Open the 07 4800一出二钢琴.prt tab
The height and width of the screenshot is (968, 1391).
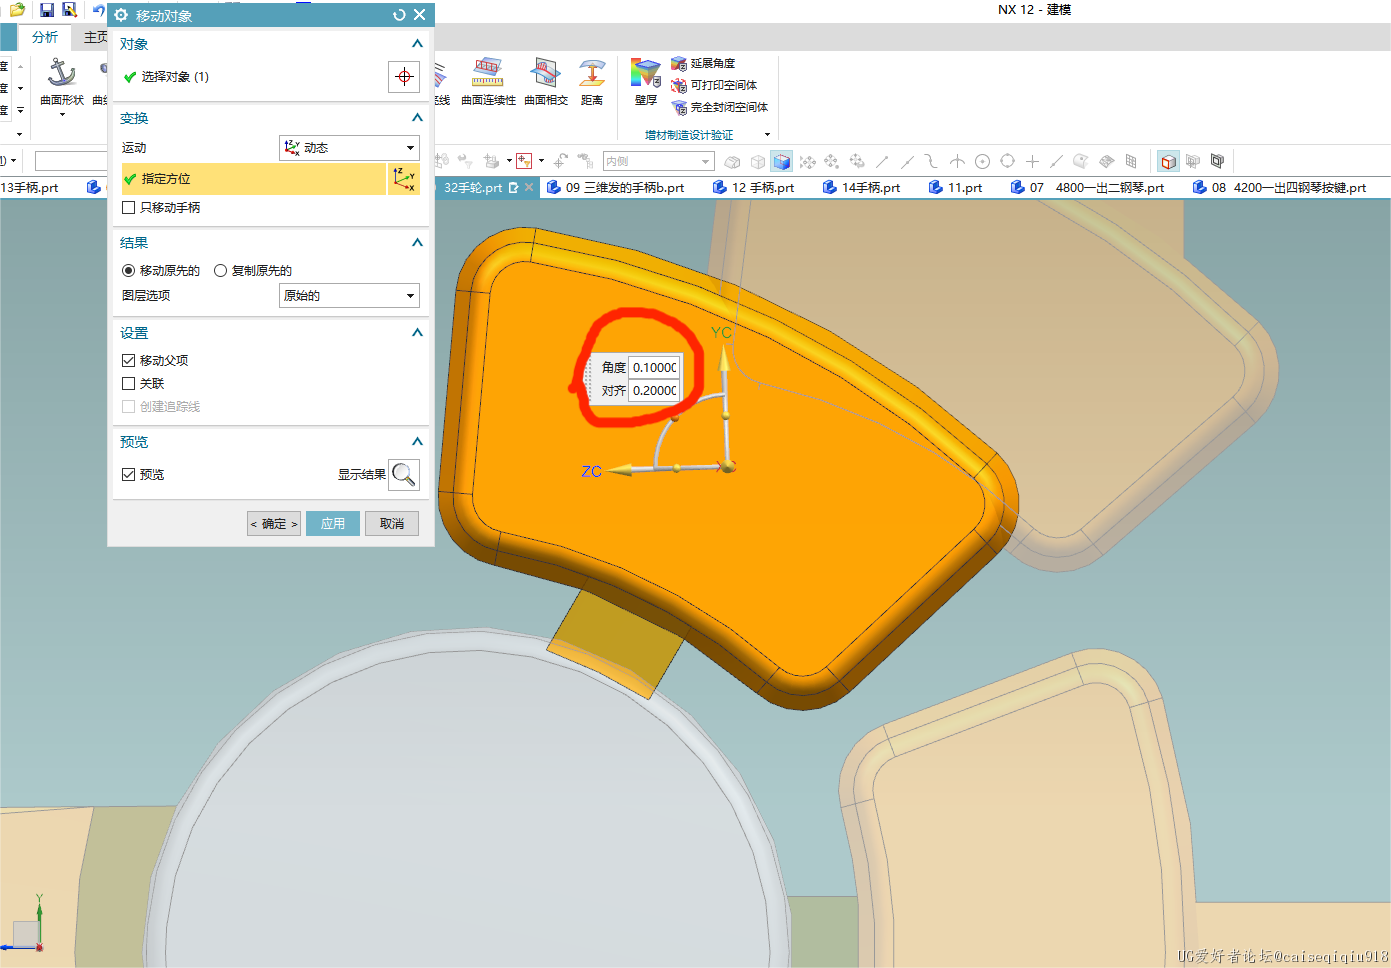click(x=1088, y=188)
